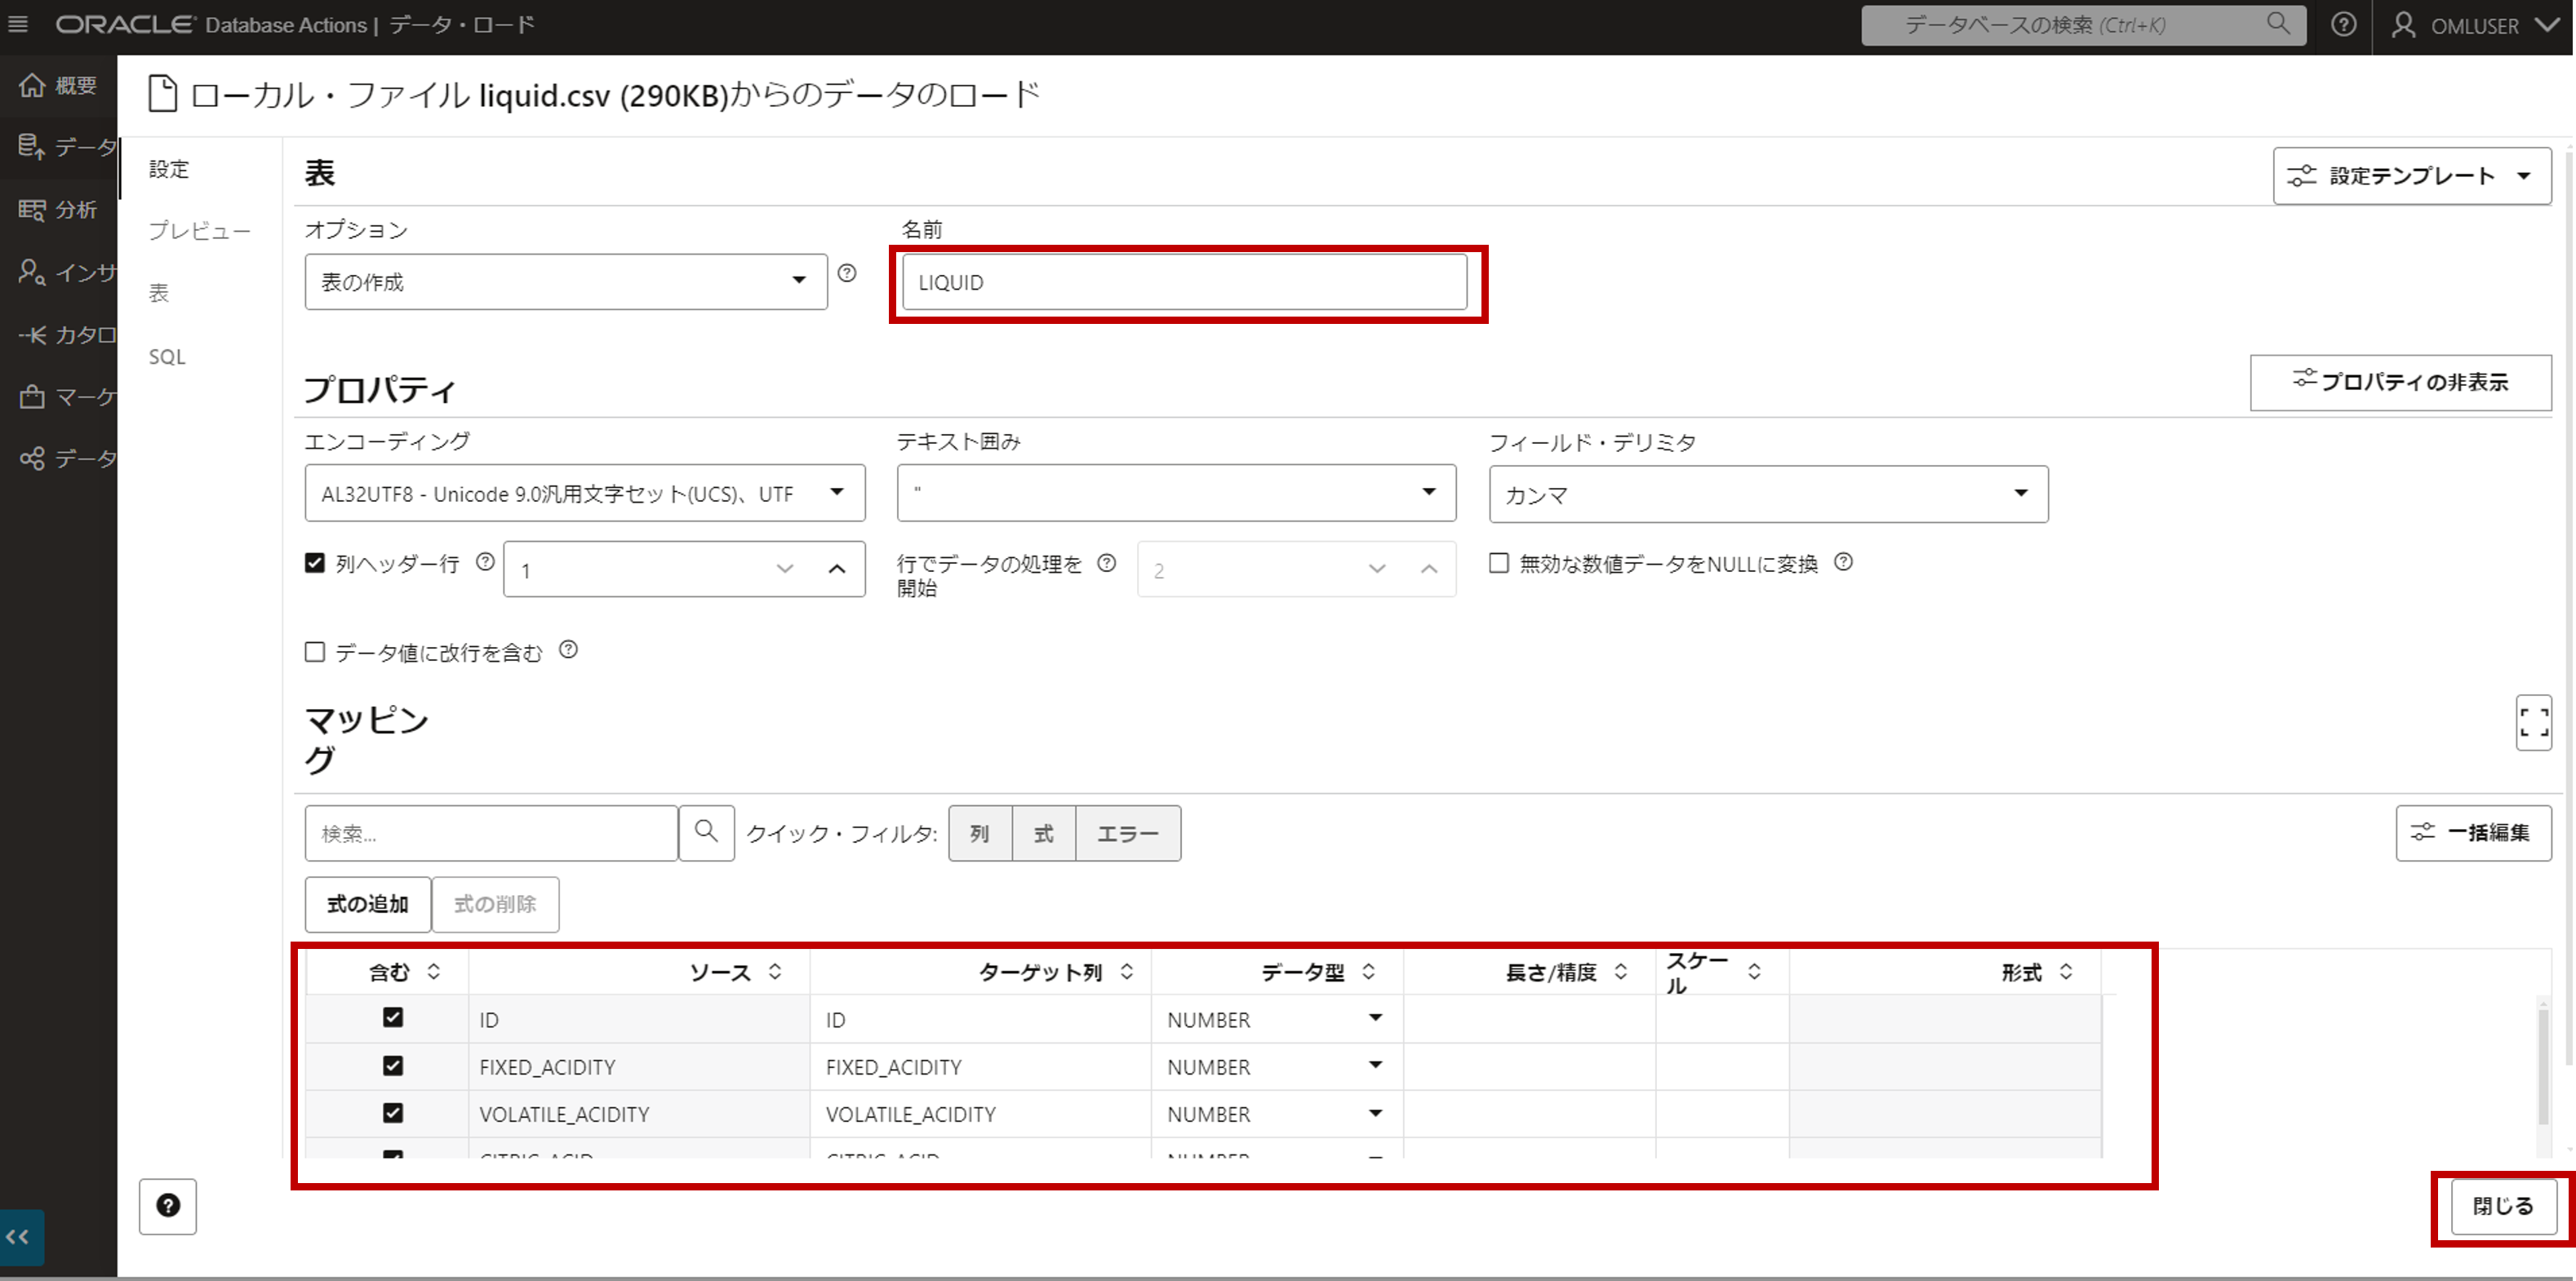Open data type dropdown for ID row
This screenshot has width=2576, height=1281.
point(1375,1018)
